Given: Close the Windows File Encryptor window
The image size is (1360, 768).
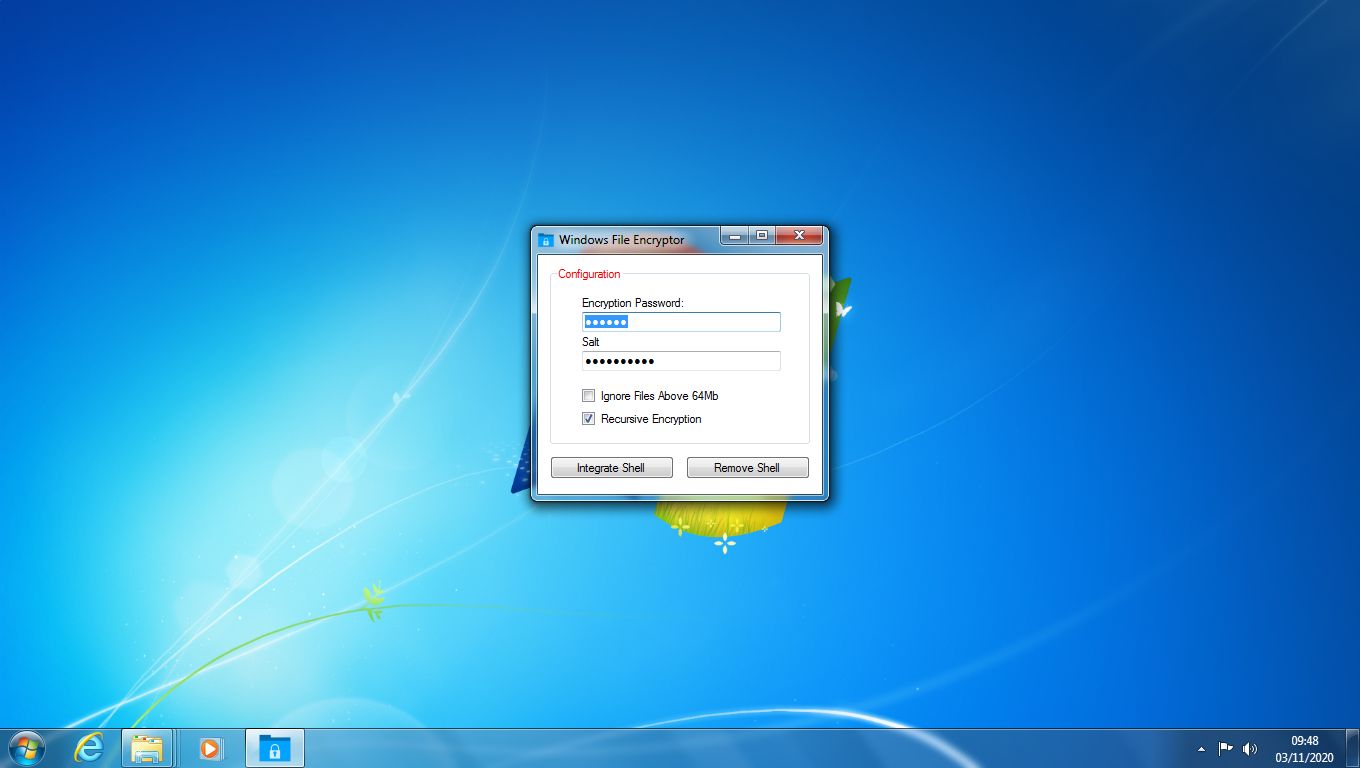Looking at the screenshot, I should tap(799, 236).
